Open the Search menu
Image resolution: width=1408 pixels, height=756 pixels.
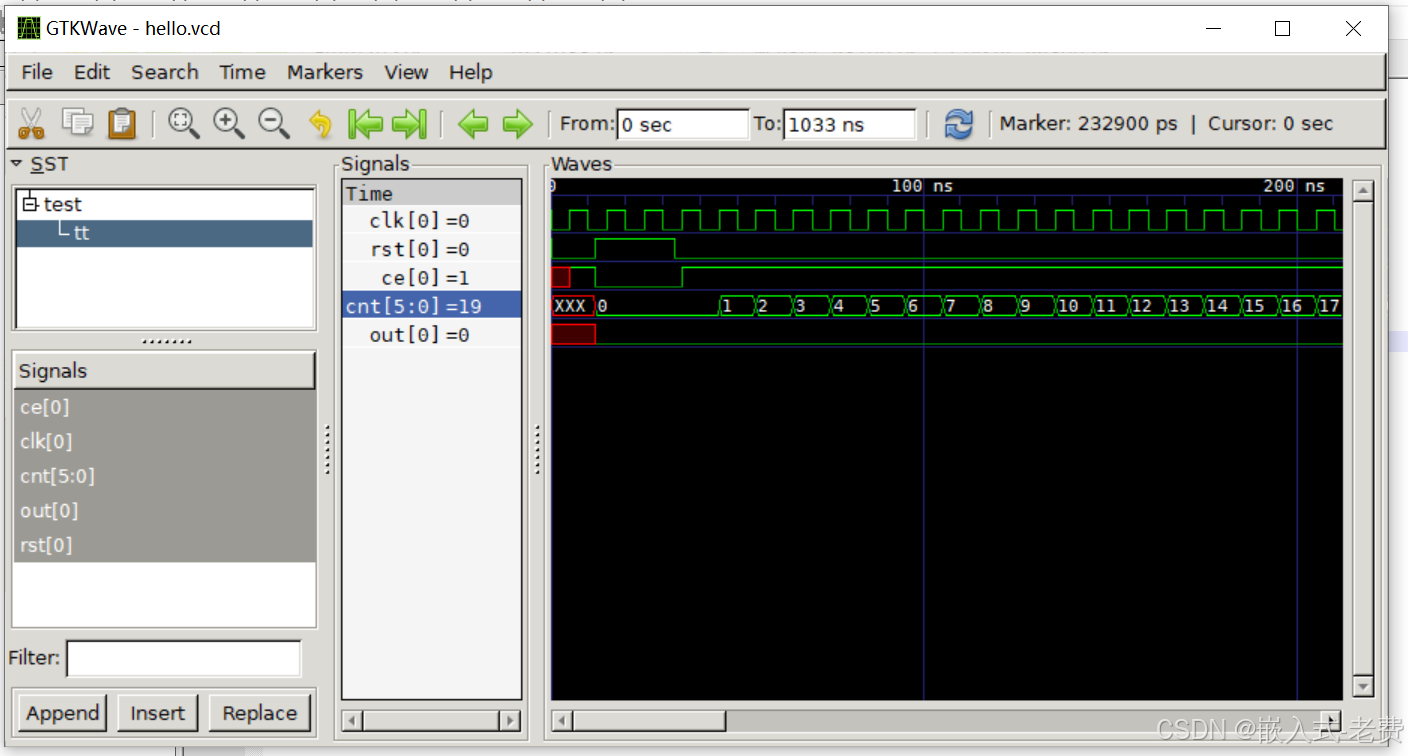(165, 72)
